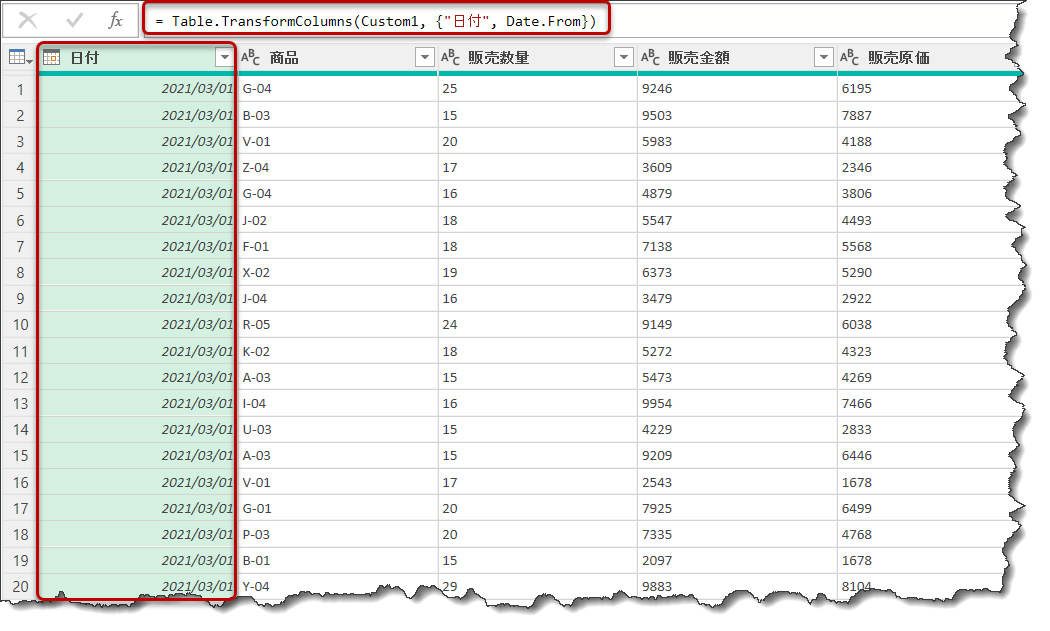Select product cell U-03
Viewport: 1050px width, 631px height.
pos(337,430)
